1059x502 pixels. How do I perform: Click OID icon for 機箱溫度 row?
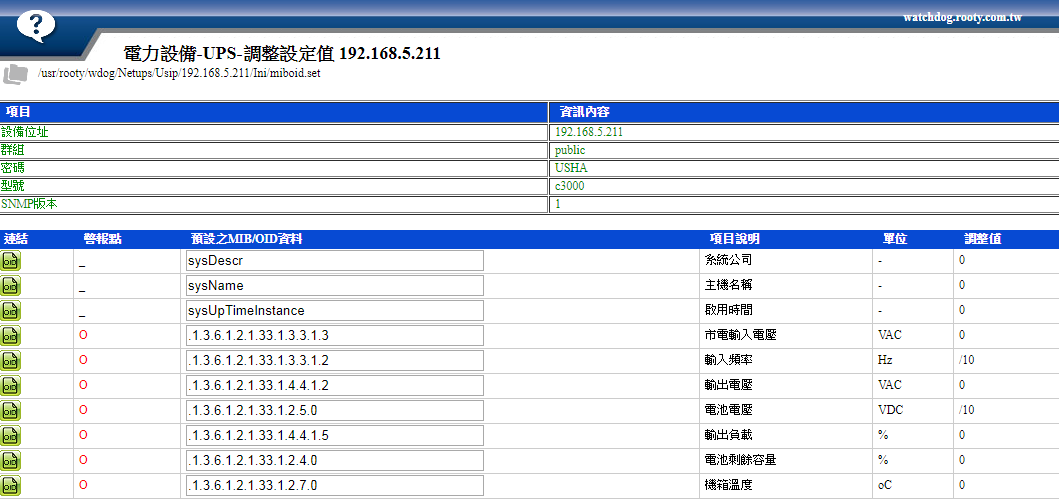tap(11, 486)
